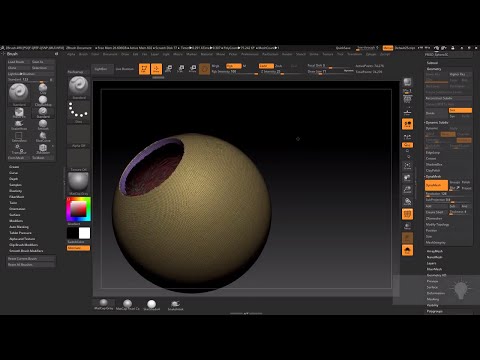Expand the Deformation tool section

coord(436,293)
